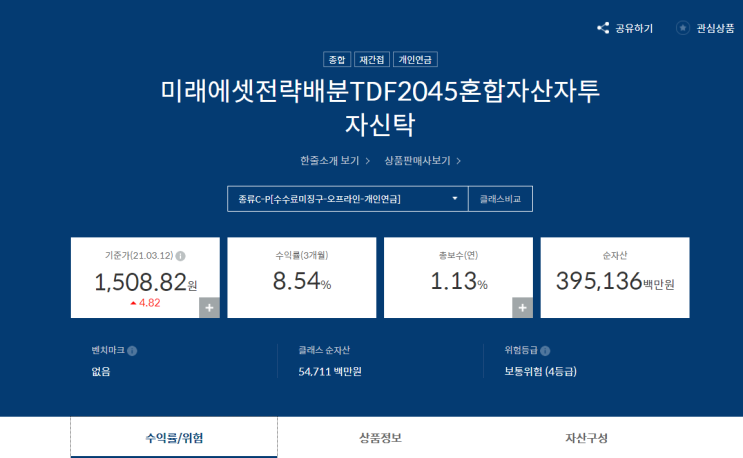The image size is (743, 458).
Task: Click the 395,136백만원 net assets value
Action: 615,281
